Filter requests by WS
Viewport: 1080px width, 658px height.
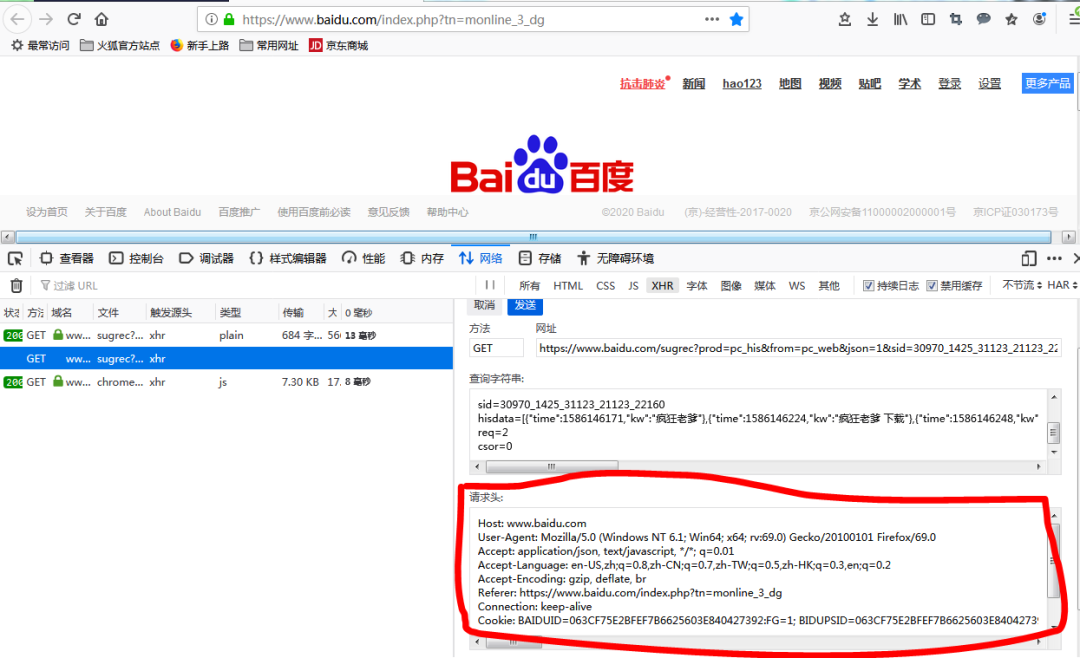click(x=797, y=286)
